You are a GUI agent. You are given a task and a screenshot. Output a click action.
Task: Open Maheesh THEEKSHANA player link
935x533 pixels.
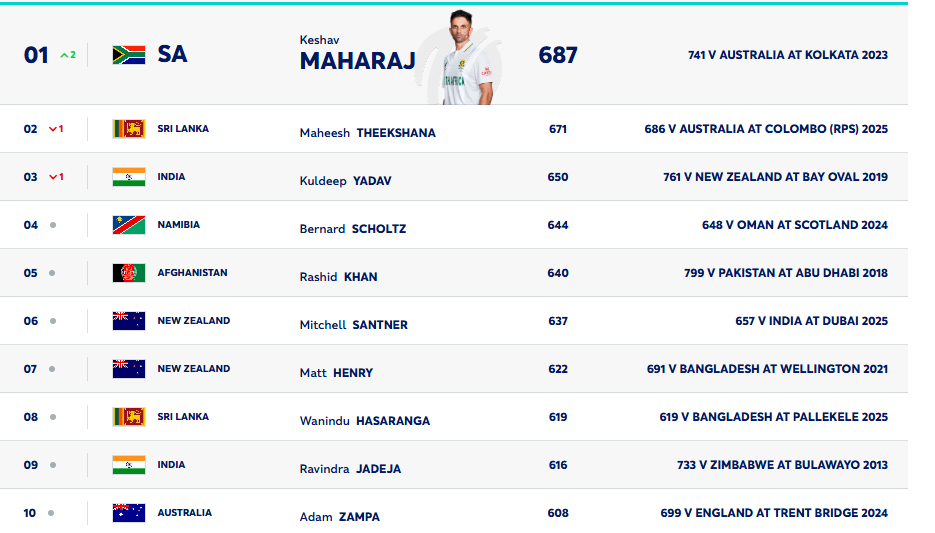[367, 133]
